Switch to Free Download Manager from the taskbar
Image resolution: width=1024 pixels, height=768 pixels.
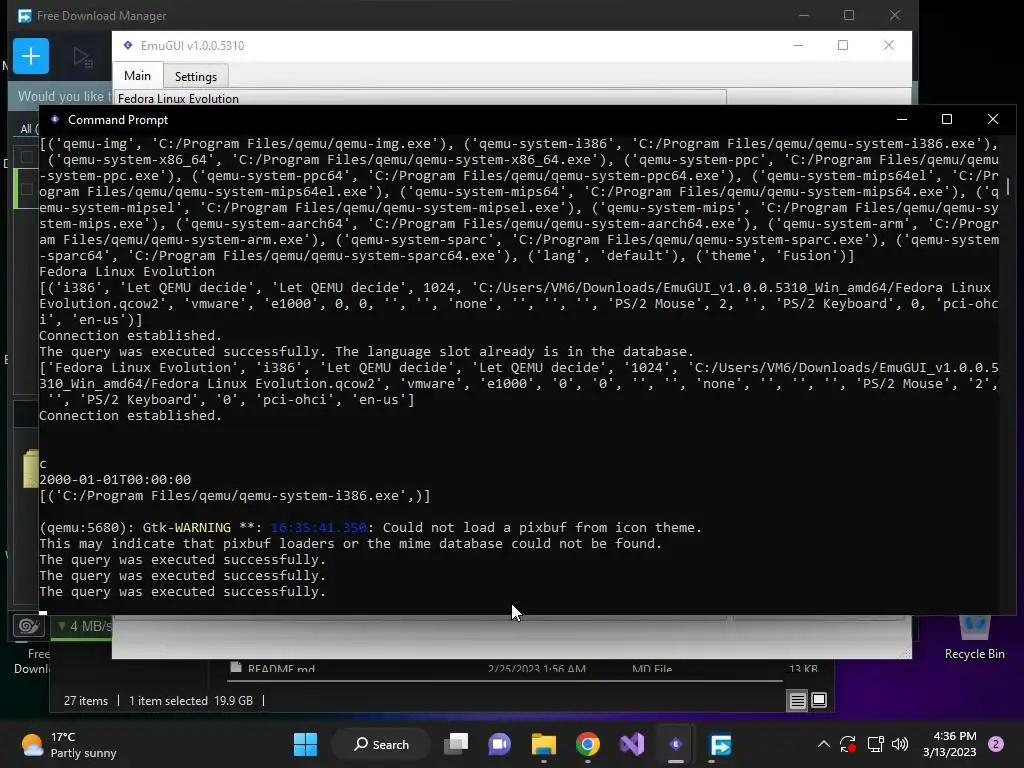tap(720, 744)
